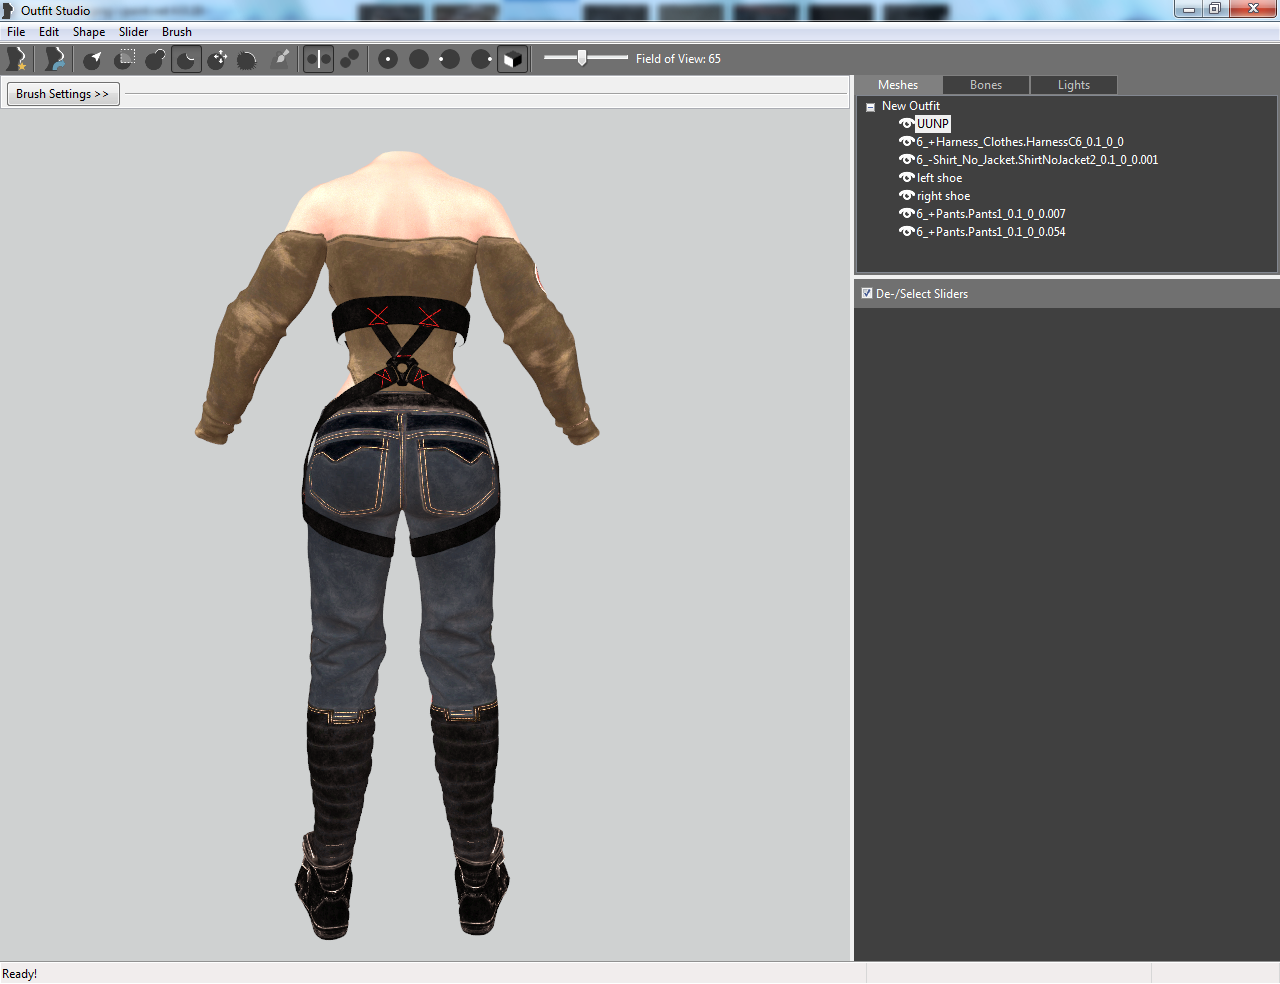Select 6_+Harness_Clothes.HarnessC6_0.1_0_0 mesh

coord(1020,142)
